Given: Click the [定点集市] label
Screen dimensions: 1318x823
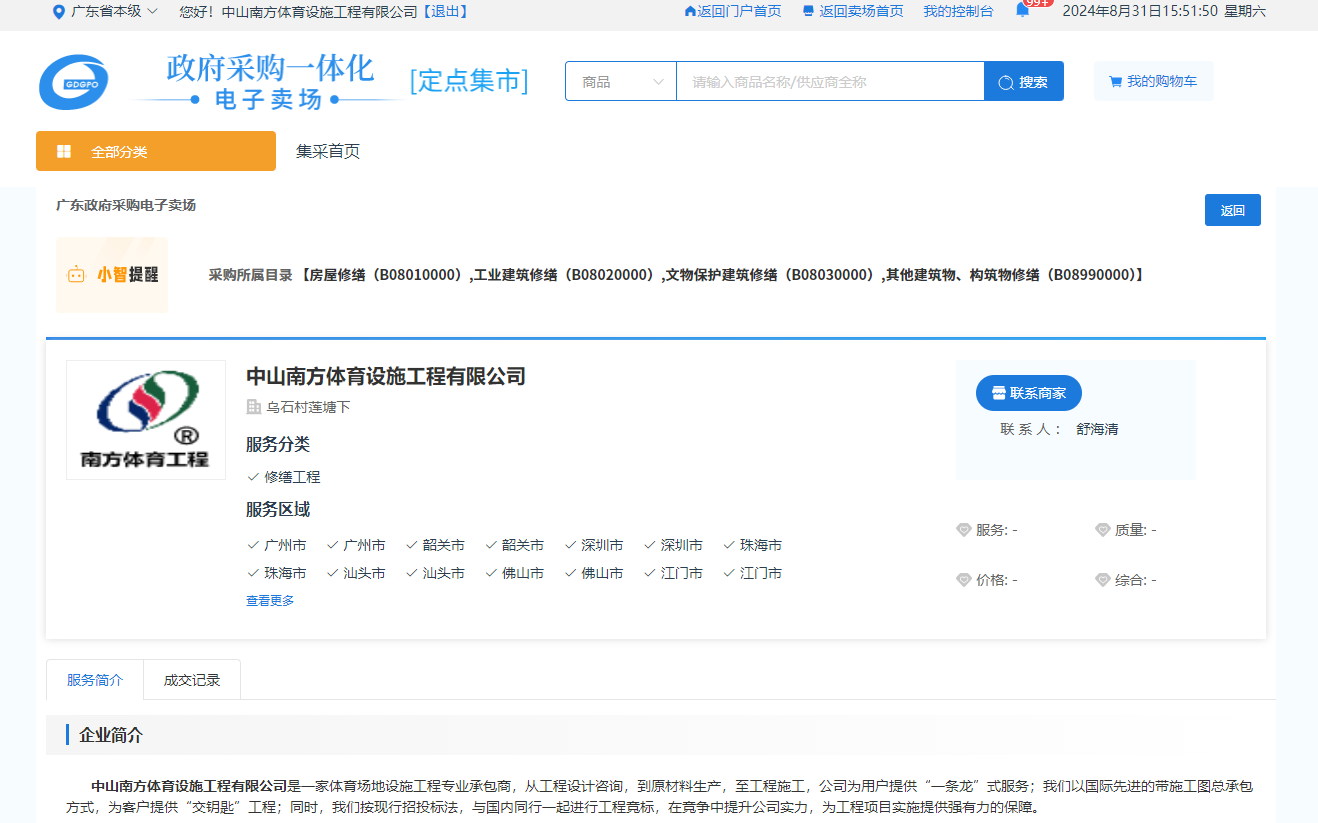Looking at the screenshot, I should (469, 81).
